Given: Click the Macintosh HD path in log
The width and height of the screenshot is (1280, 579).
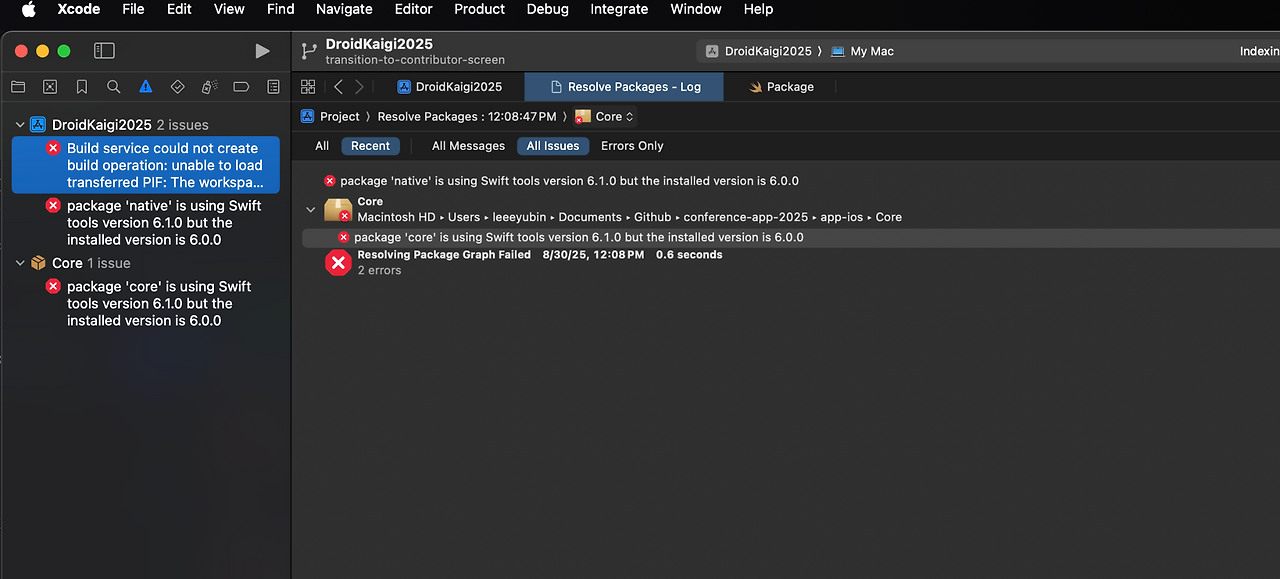Looking at the screenshot, I should pyautogui.click(x=396, y=217).
